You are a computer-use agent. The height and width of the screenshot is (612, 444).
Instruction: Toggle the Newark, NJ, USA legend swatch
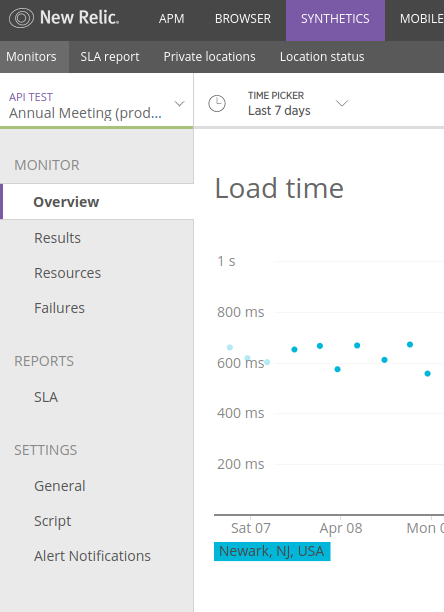272,552
